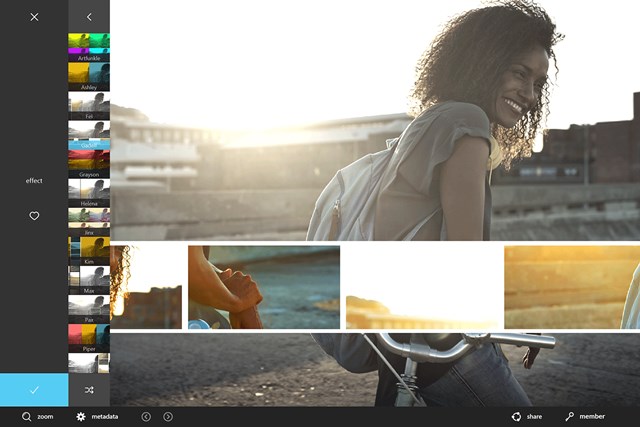Click the zoom magnifier icon
The height and width of the screenshot is (427, 640).
click(27, 416)
